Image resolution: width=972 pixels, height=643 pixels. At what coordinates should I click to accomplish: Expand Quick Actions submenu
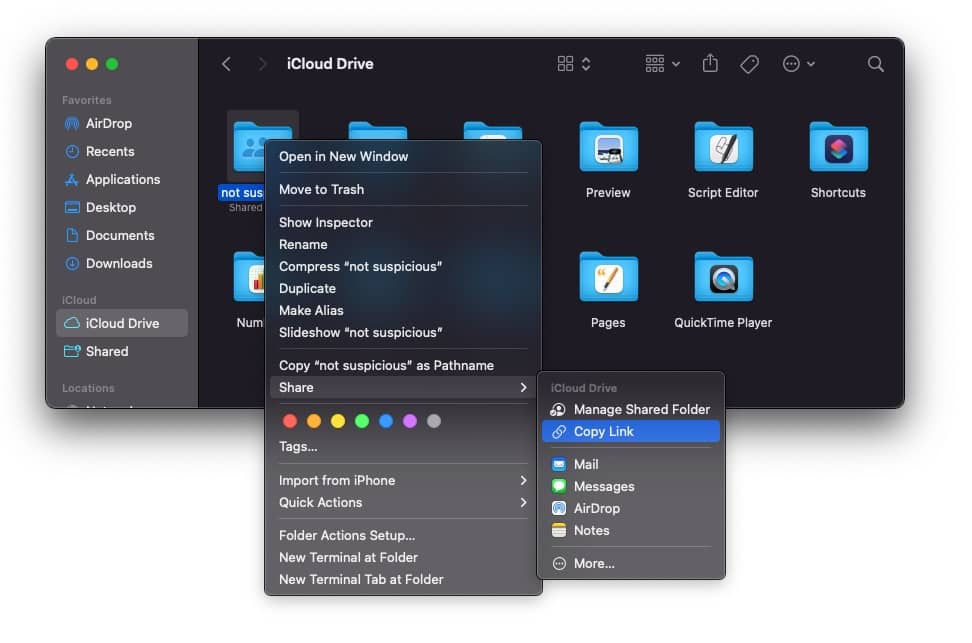(x=403, y=503)
